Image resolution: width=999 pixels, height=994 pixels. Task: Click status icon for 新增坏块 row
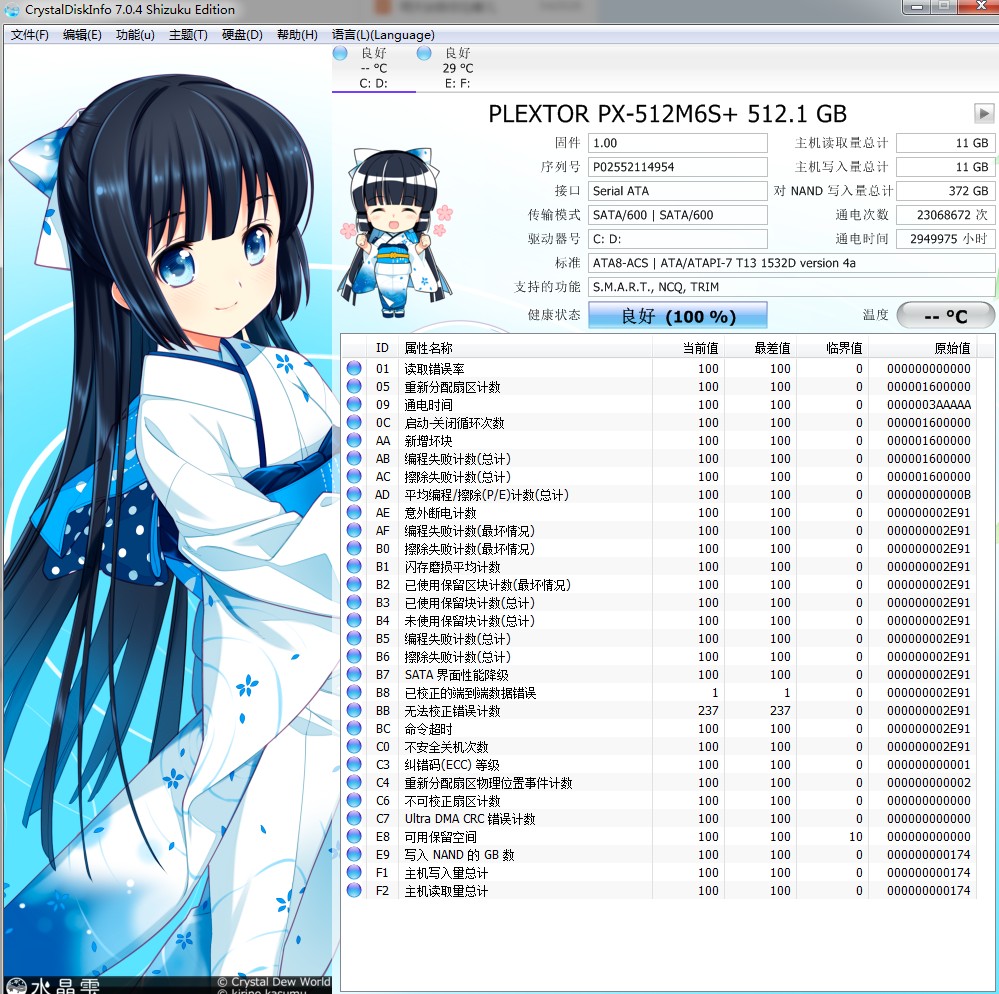(x=354, y=440)
